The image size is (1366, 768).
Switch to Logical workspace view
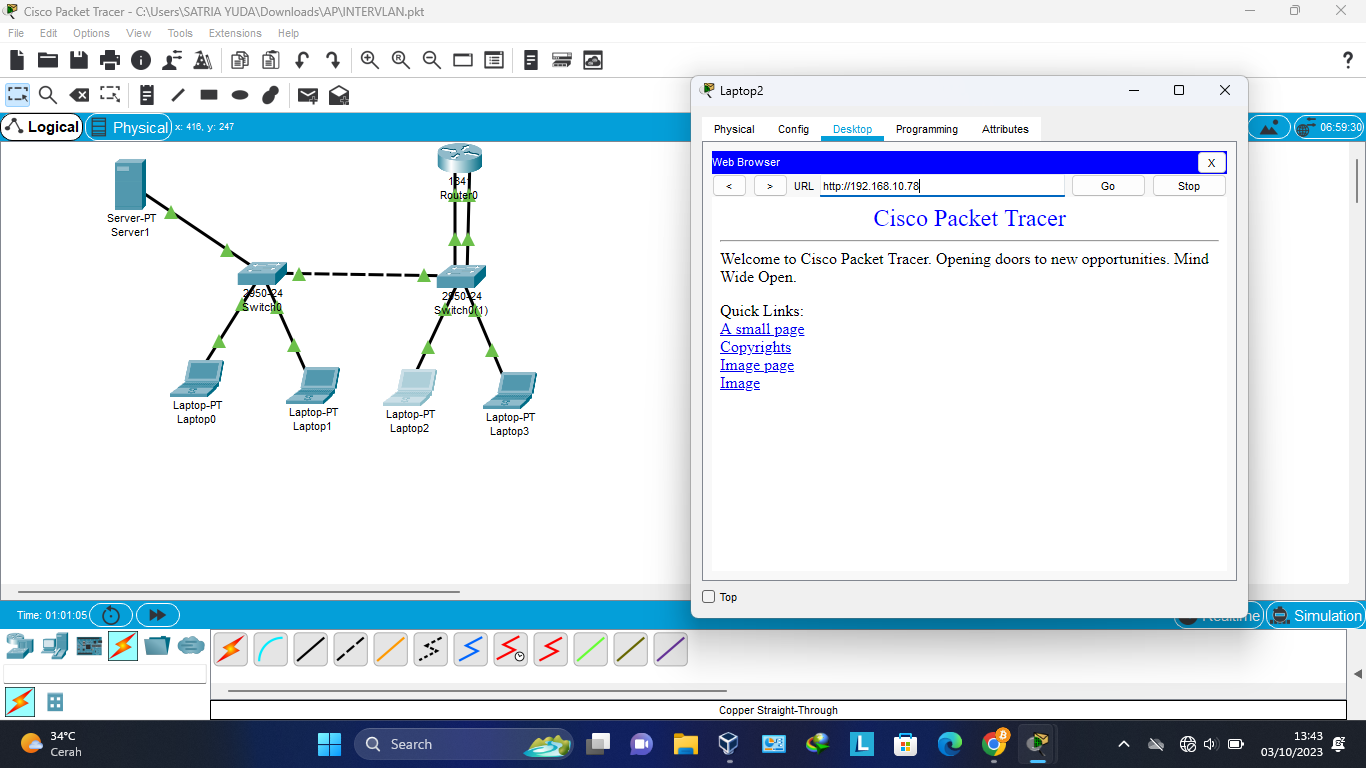click(42, 127)
